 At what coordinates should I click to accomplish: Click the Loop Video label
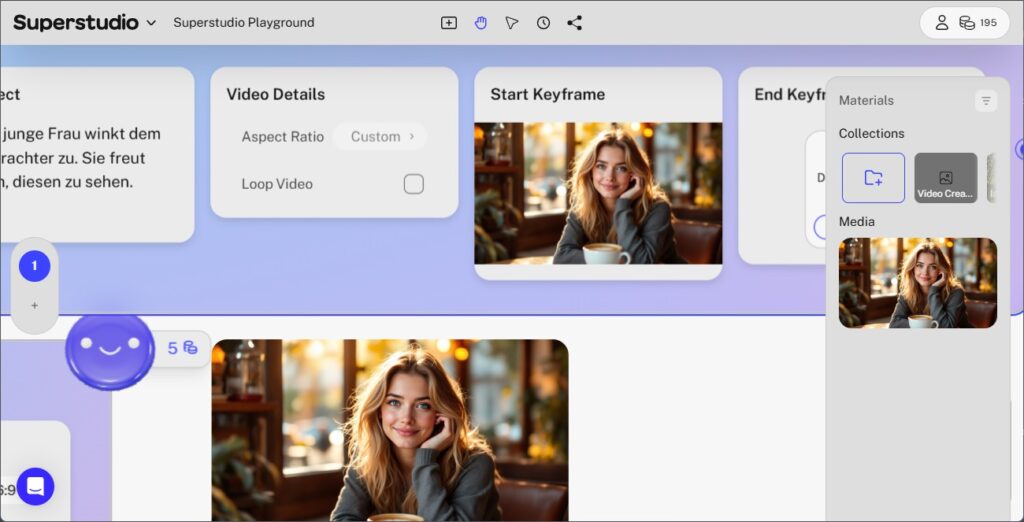(x=277, y=184)
